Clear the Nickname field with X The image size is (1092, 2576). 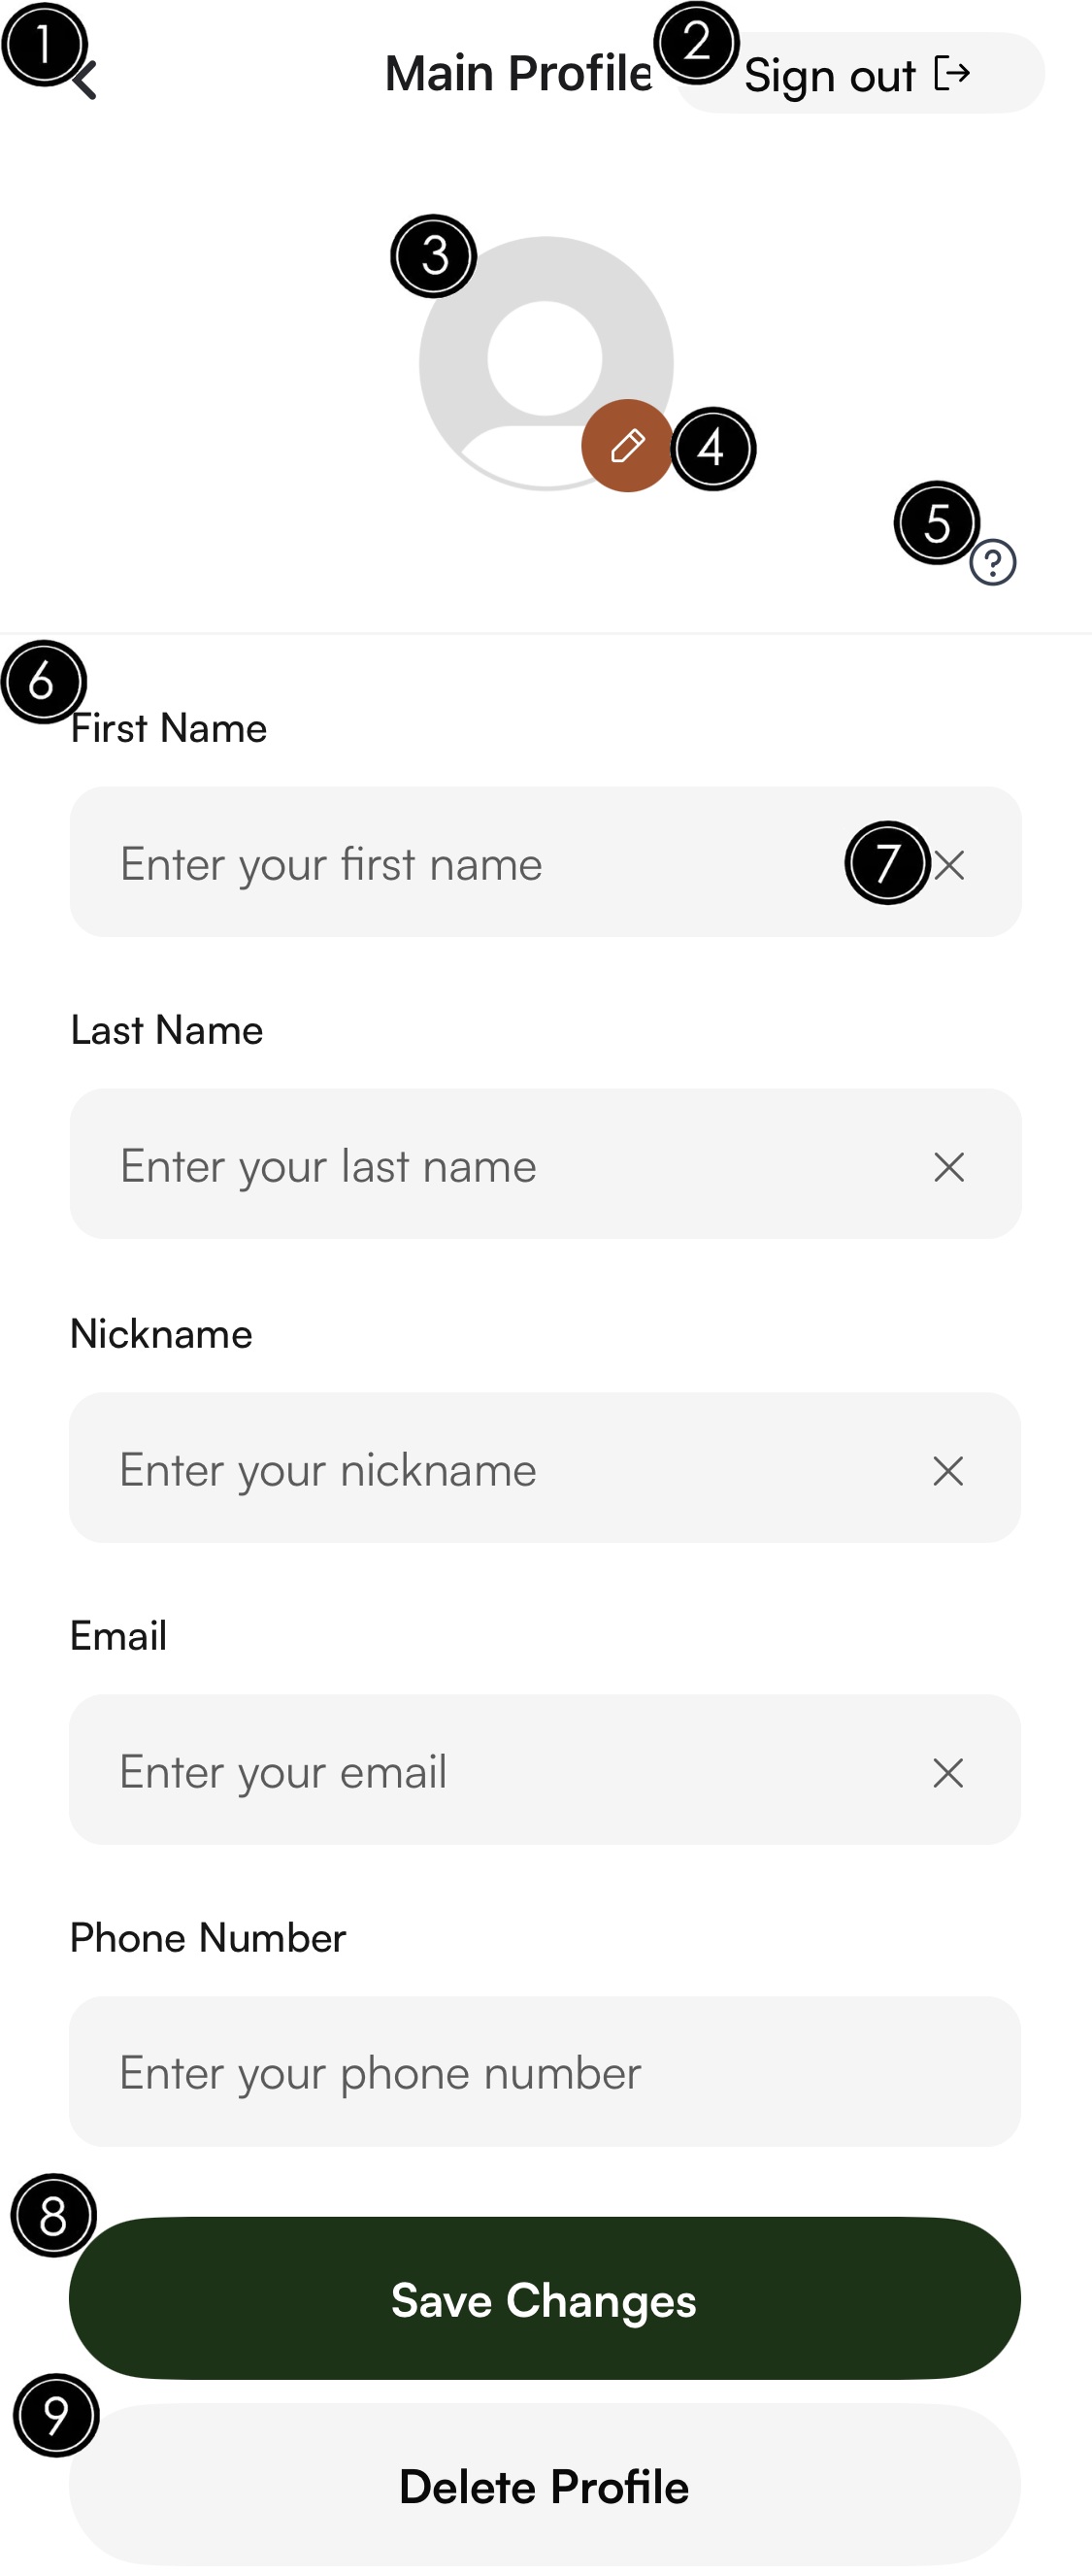[948, 1471]
